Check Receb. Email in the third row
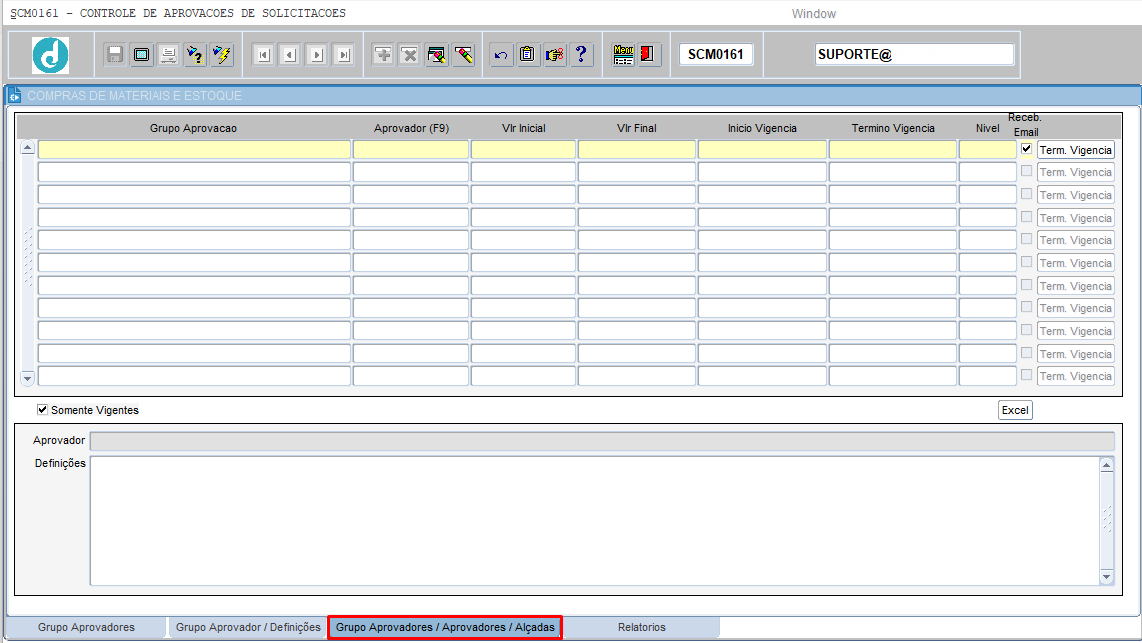The height and width of the screenshot is (643, 1142). coord(1026,194)
